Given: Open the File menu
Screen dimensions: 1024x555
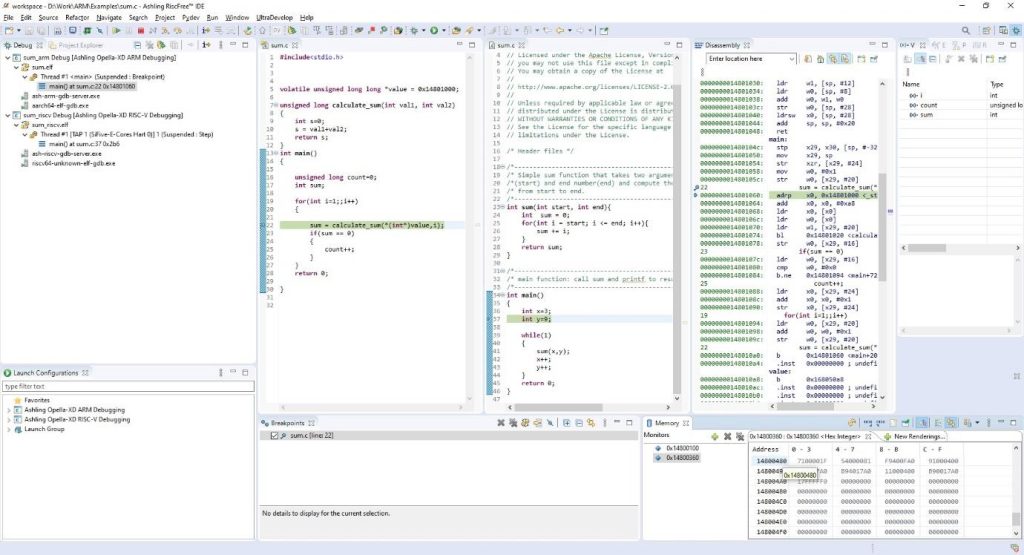Looking at the screenshot, I should pyautogui.click(x=8, y=18).
